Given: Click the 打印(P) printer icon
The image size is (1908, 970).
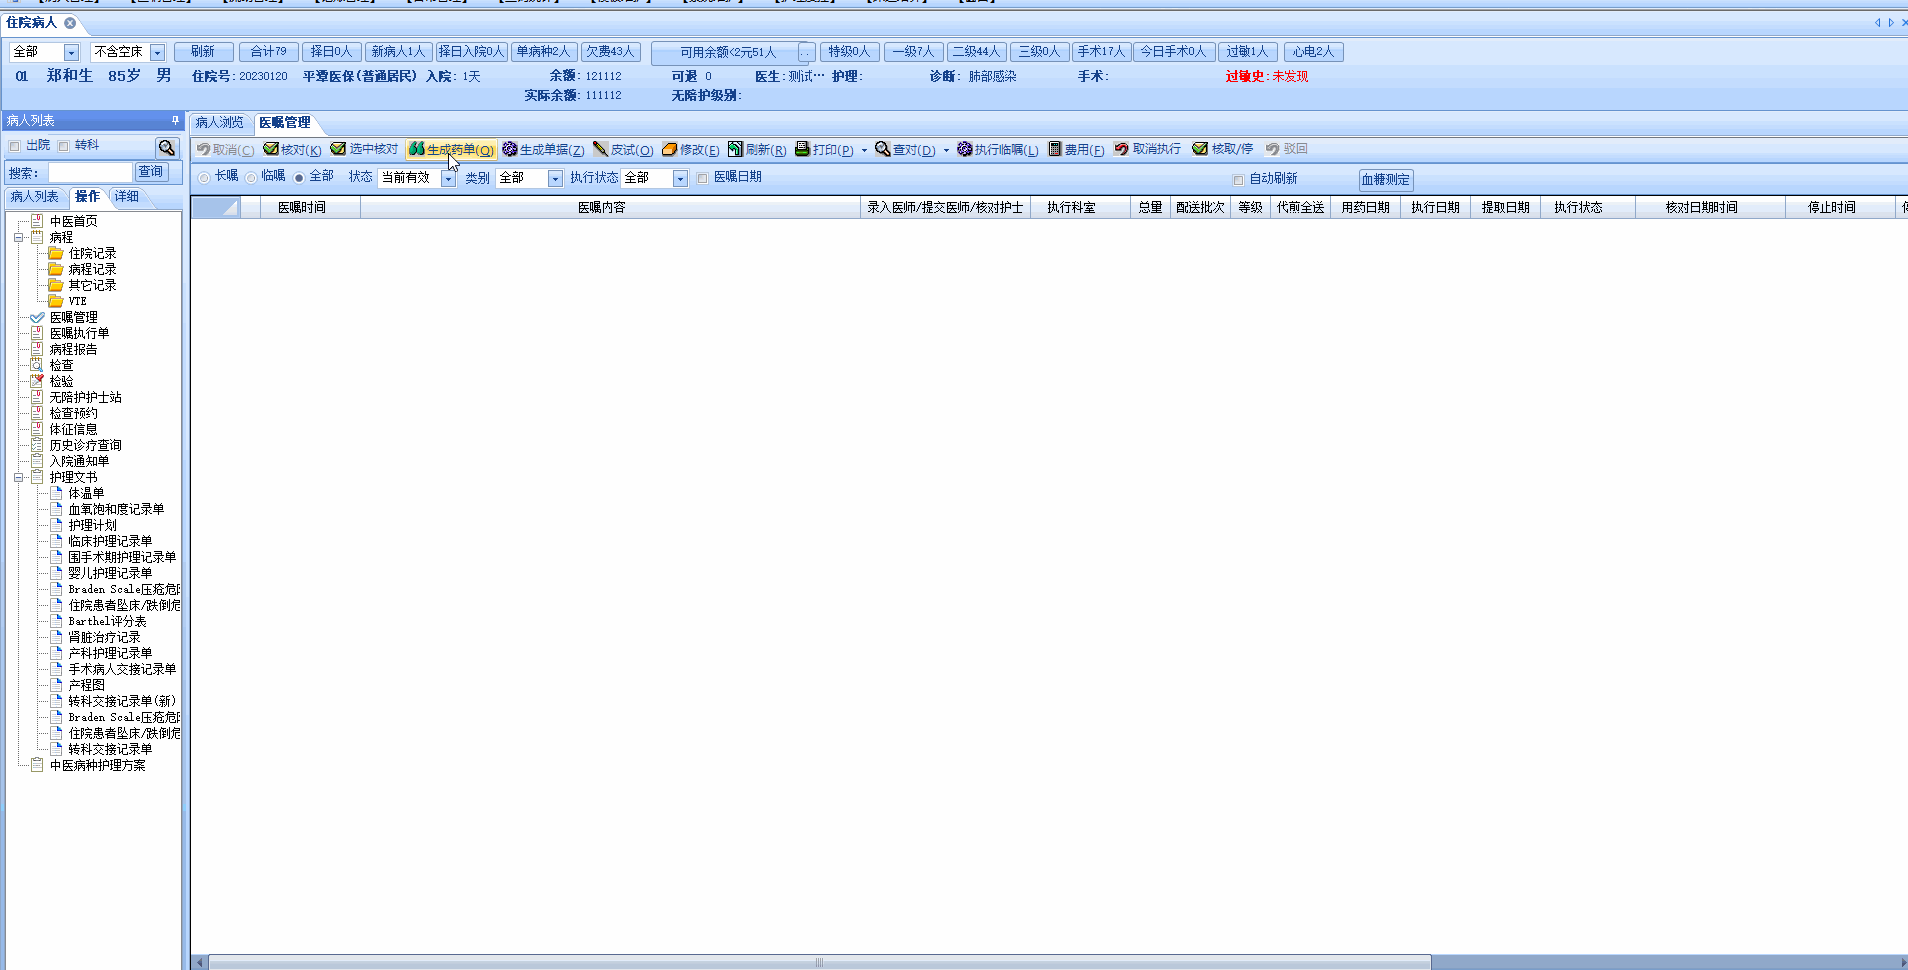Looking at the screenshot, I should tap(802, 149).
